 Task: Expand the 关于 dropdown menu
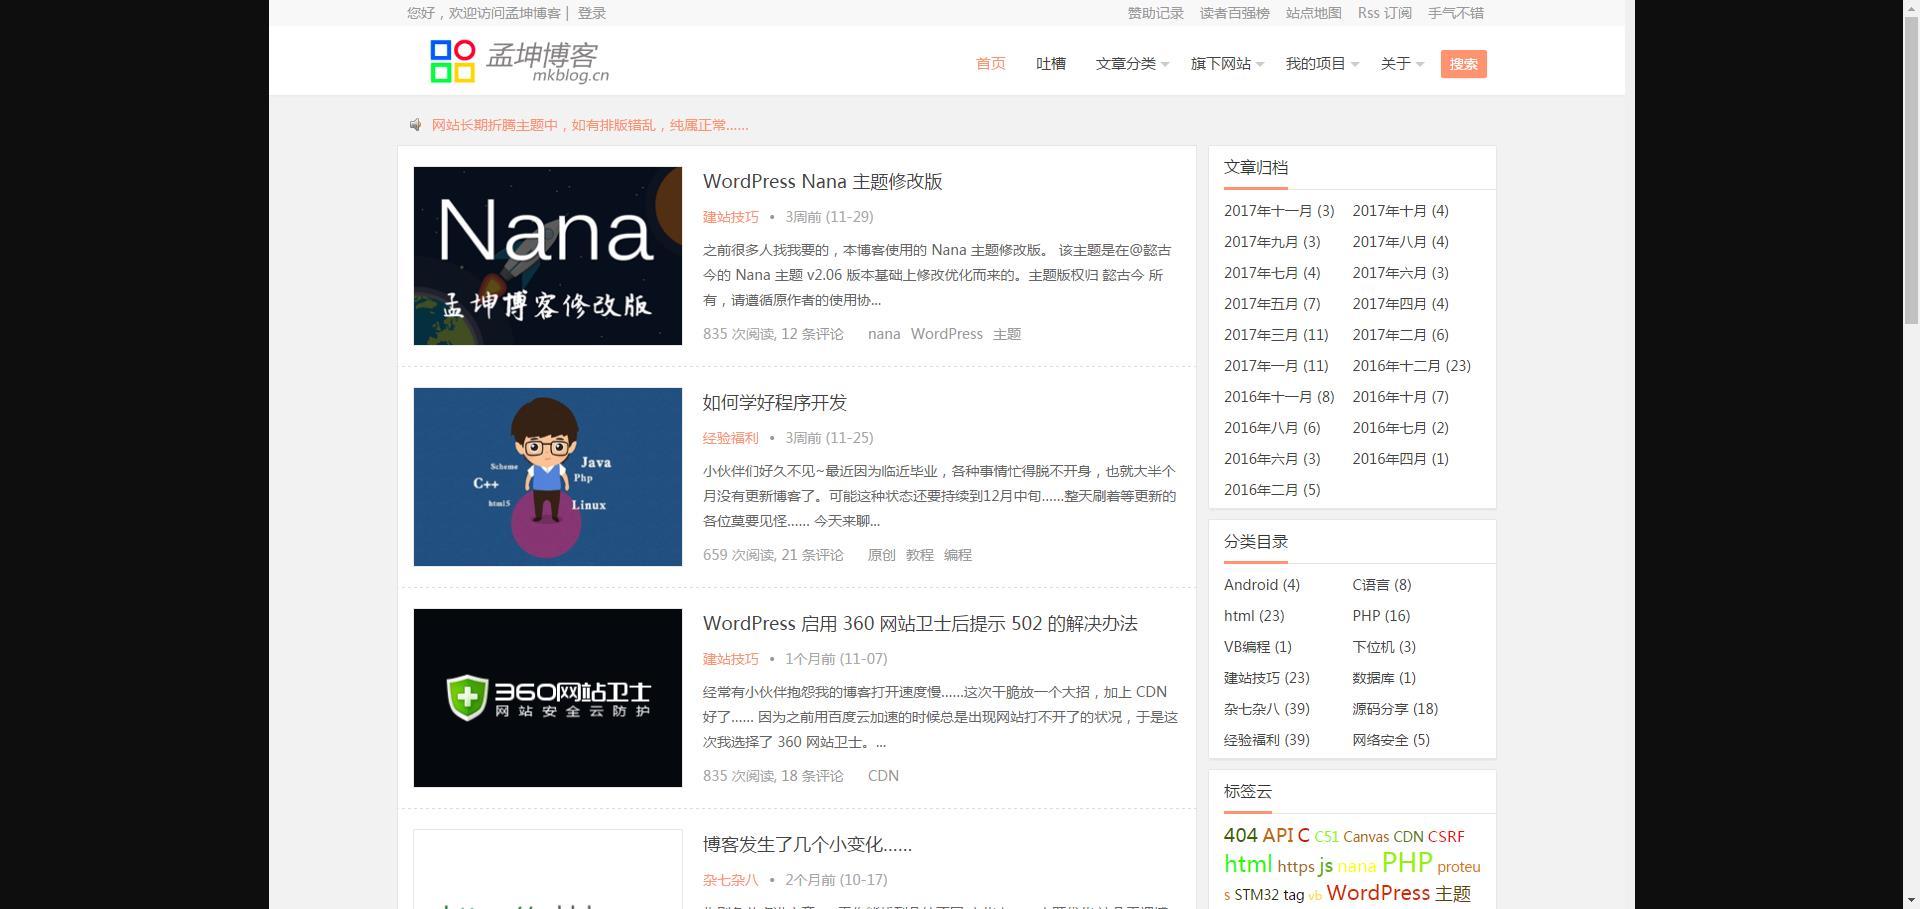tap(1401, 64)
